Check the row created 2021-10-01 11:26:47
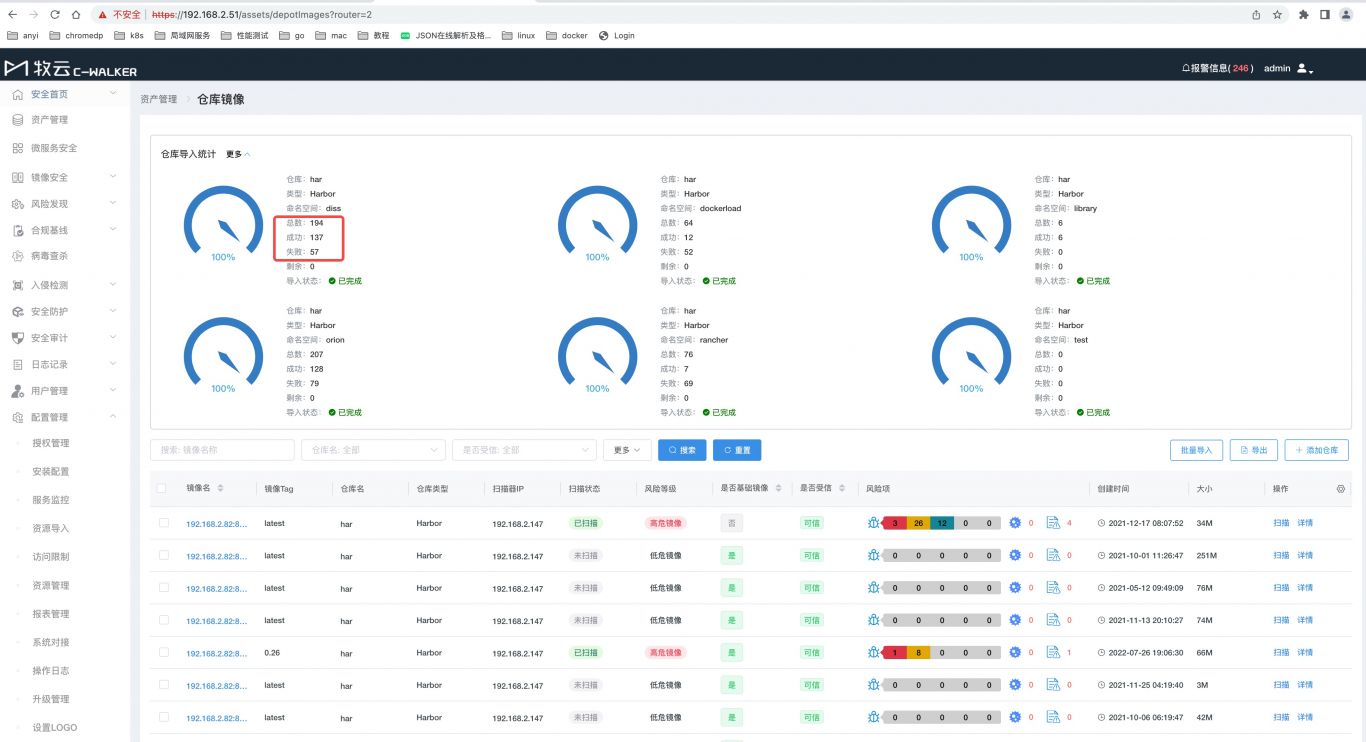The height and width of the screenshot is (742, 1366). tap(163, 555)
